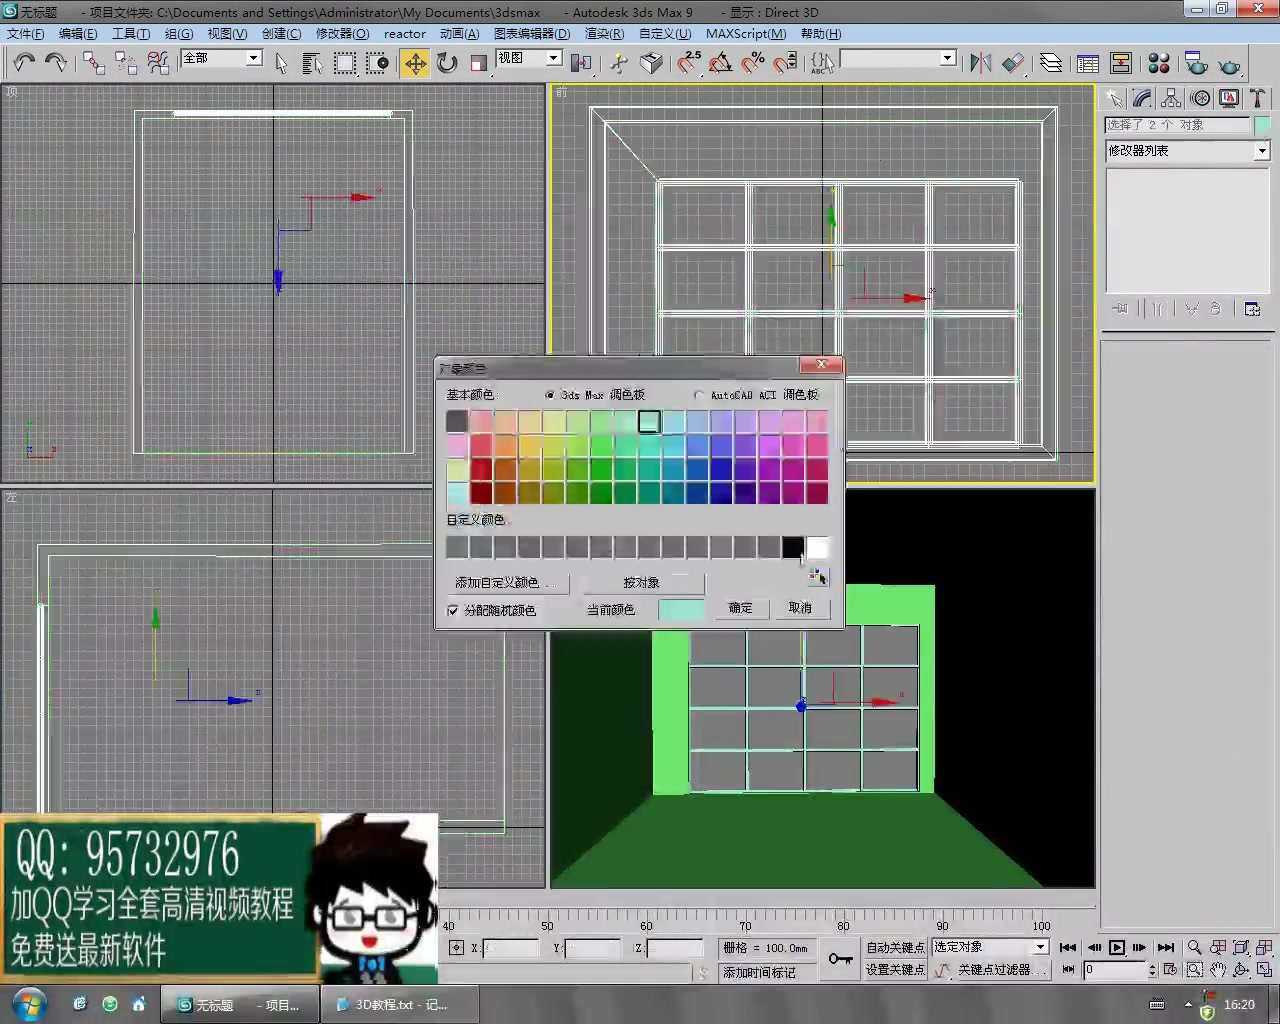Activate the Select and Rotate tool
Viewport: 1280px width, 1024px height.
point(446,63)
